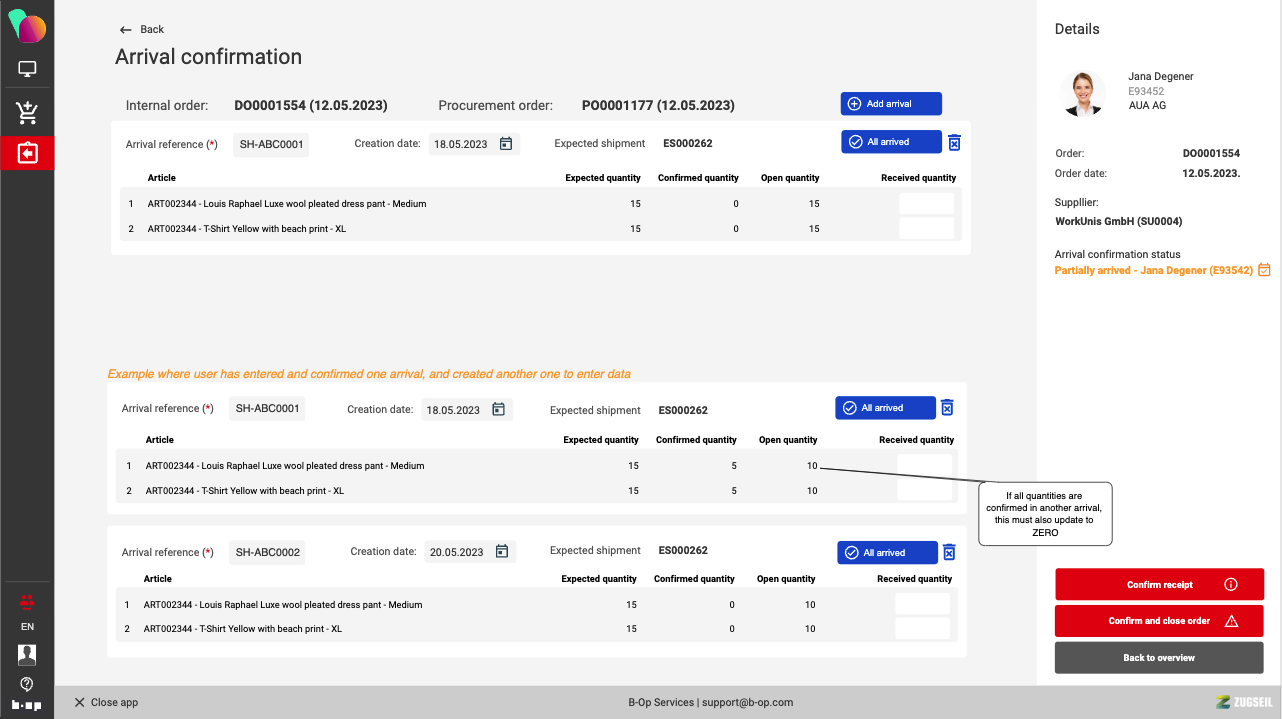Open the shopping cart sidebar icon
The width and height of the screenshot is (1282, 719).
27,113
